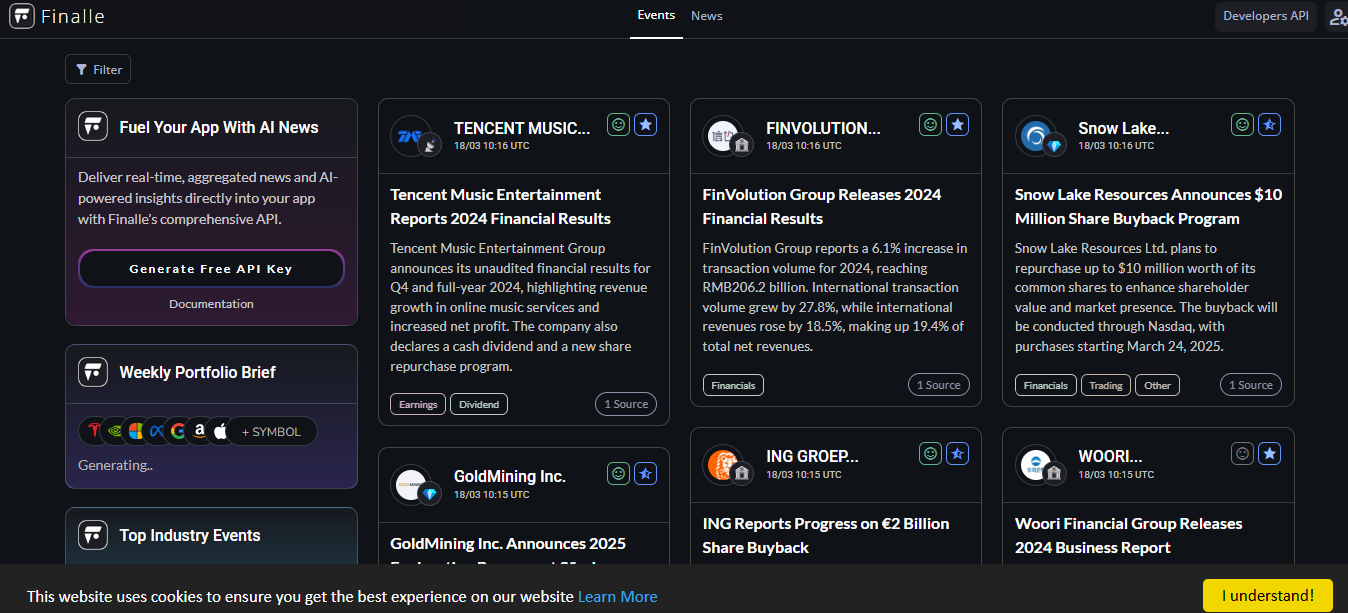Click the Snow Lake company logo

1034,136
